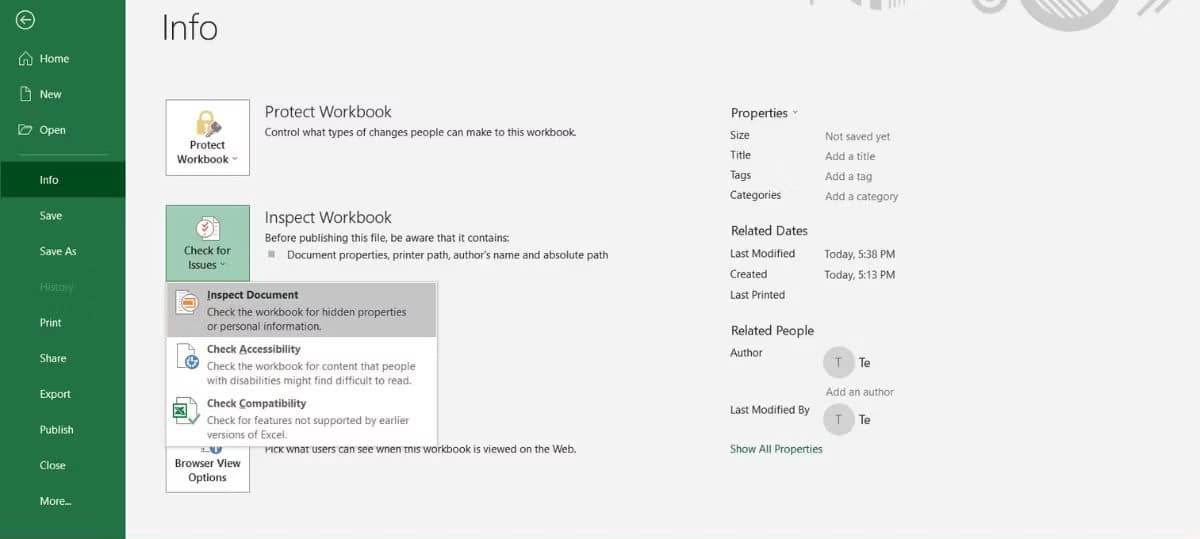Choose the Check Compatibility menu entry
This screenshot has width=1200, height=539.
coord(301,418)
